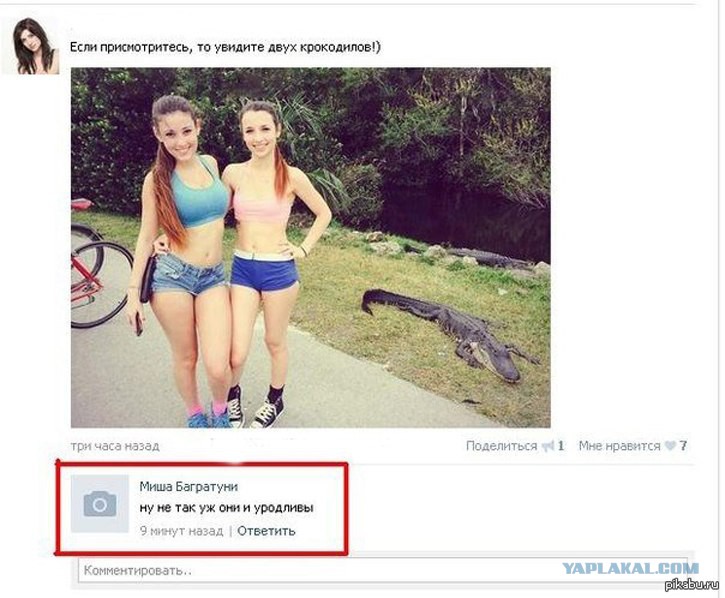
Task: Click the 9 минут назад comment timestamp
Action: coord(181,531)
